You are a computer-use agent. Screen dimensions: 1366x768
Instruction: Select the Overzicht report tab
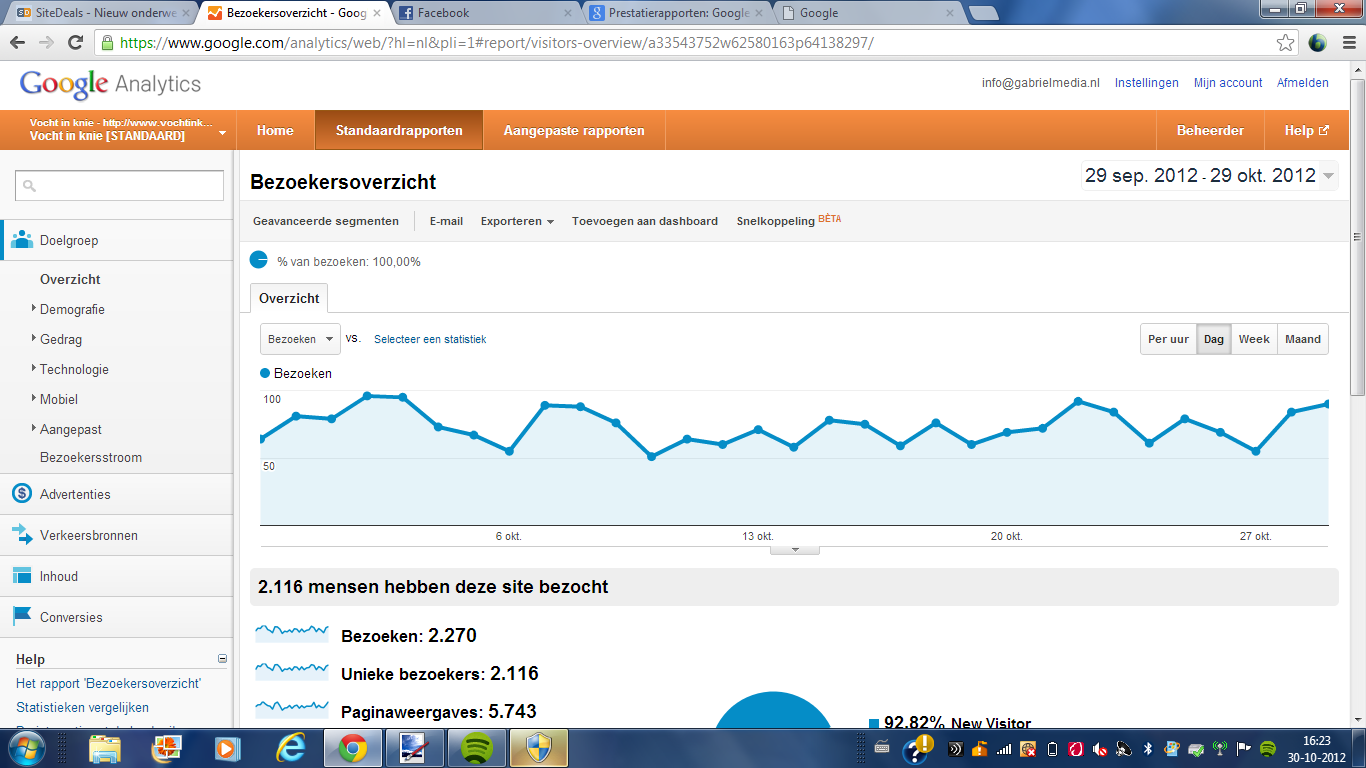[289, 298]
